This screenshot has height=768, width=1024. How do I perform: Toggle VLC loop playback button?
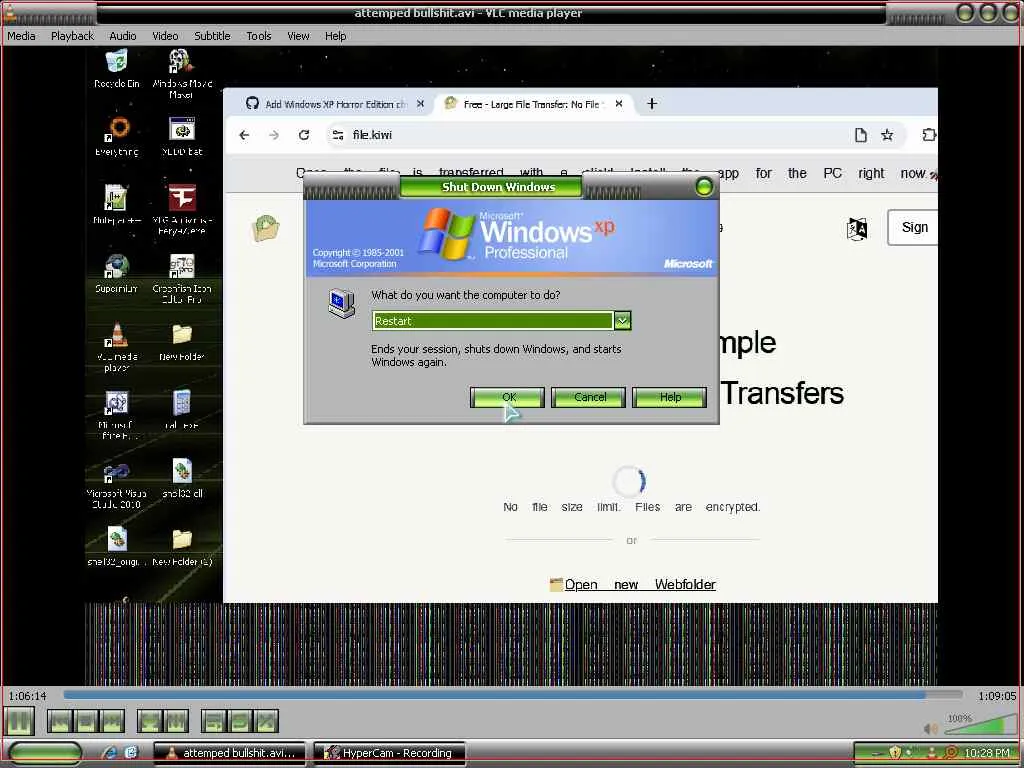240,722
